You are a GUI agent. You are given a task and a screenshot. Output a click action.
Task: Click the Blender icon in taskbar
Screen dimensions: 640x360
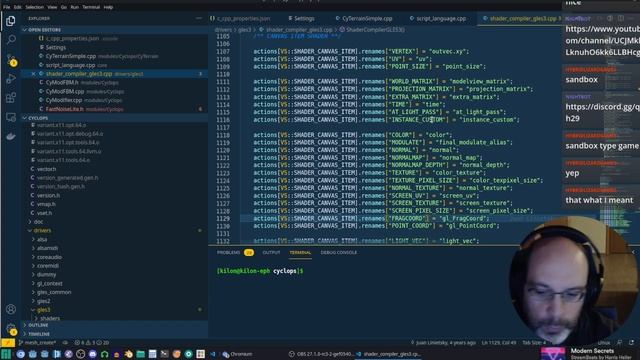click(x=129, y=354)
